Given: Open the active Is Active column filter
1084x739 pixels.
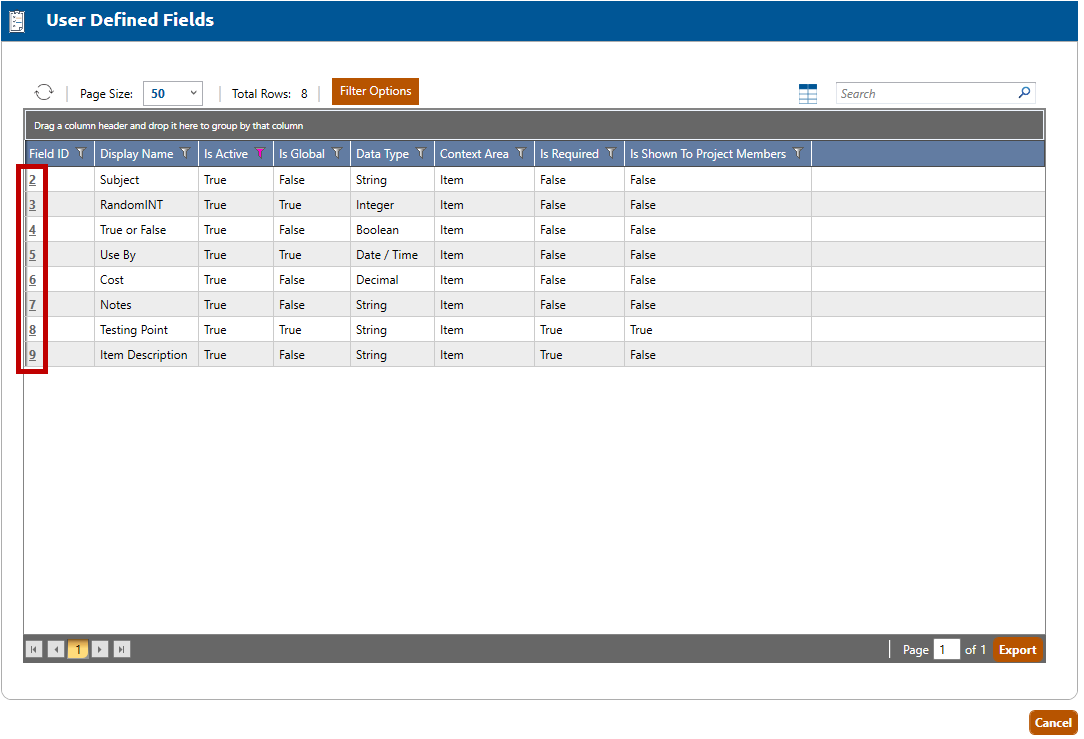Looking at the screenshot, I should point(260,154).
